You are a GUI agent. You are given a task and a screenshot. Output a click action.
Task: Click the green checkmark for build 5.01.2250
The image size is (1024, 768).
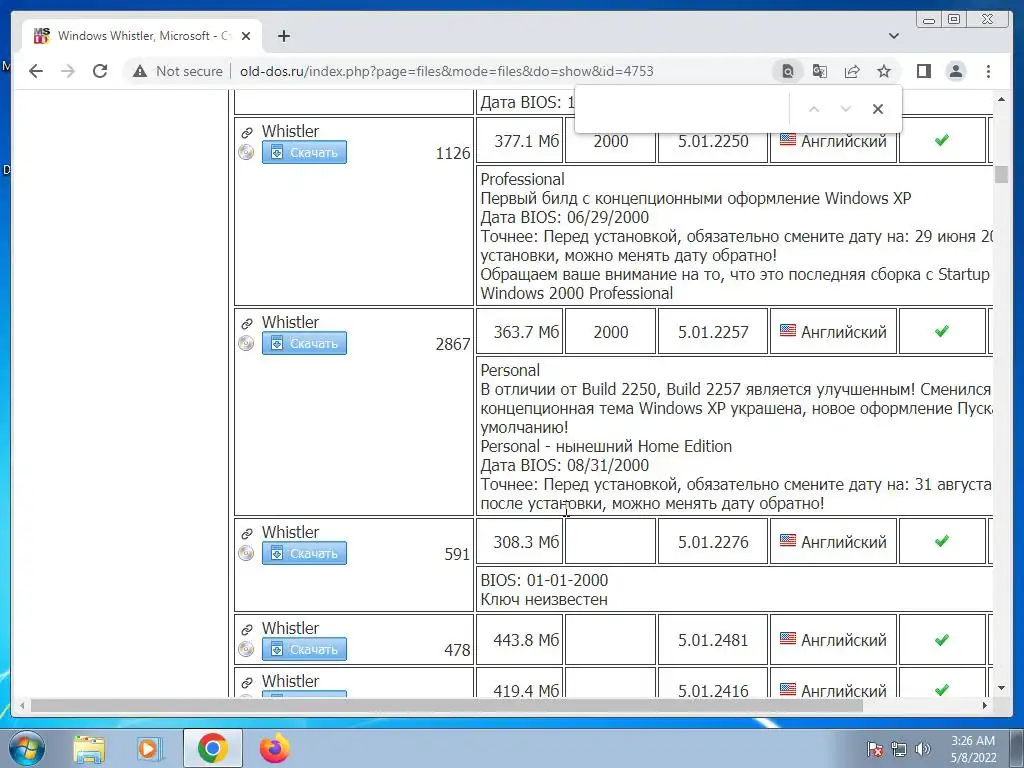click(942, 140)
